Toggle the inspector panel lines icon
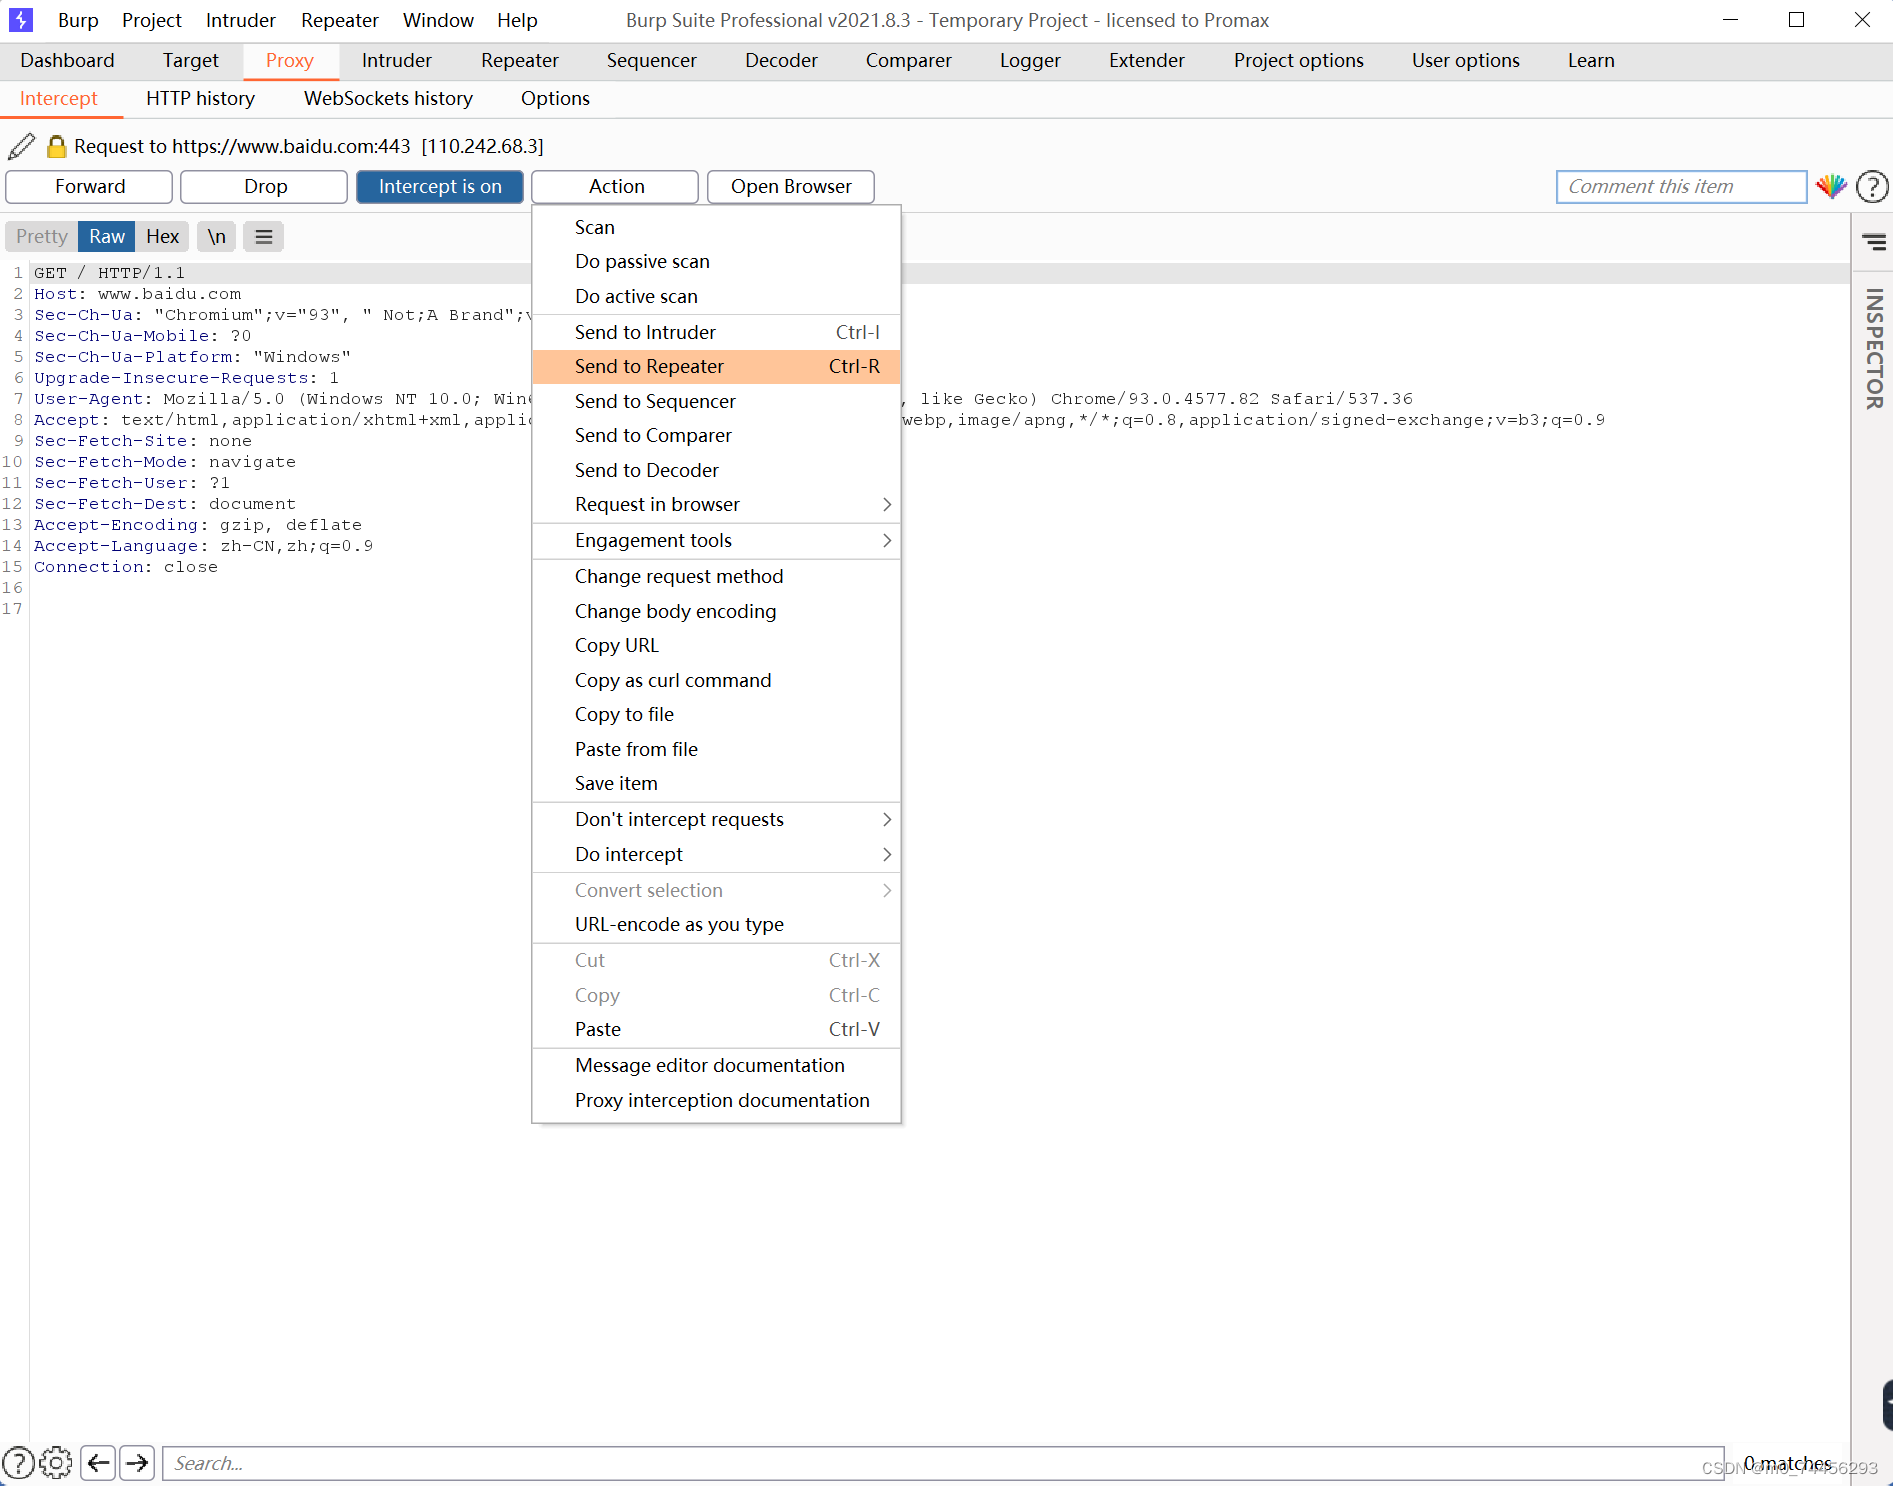The height and width of the screenshot is (1486, 1893). click(1874, 242)
